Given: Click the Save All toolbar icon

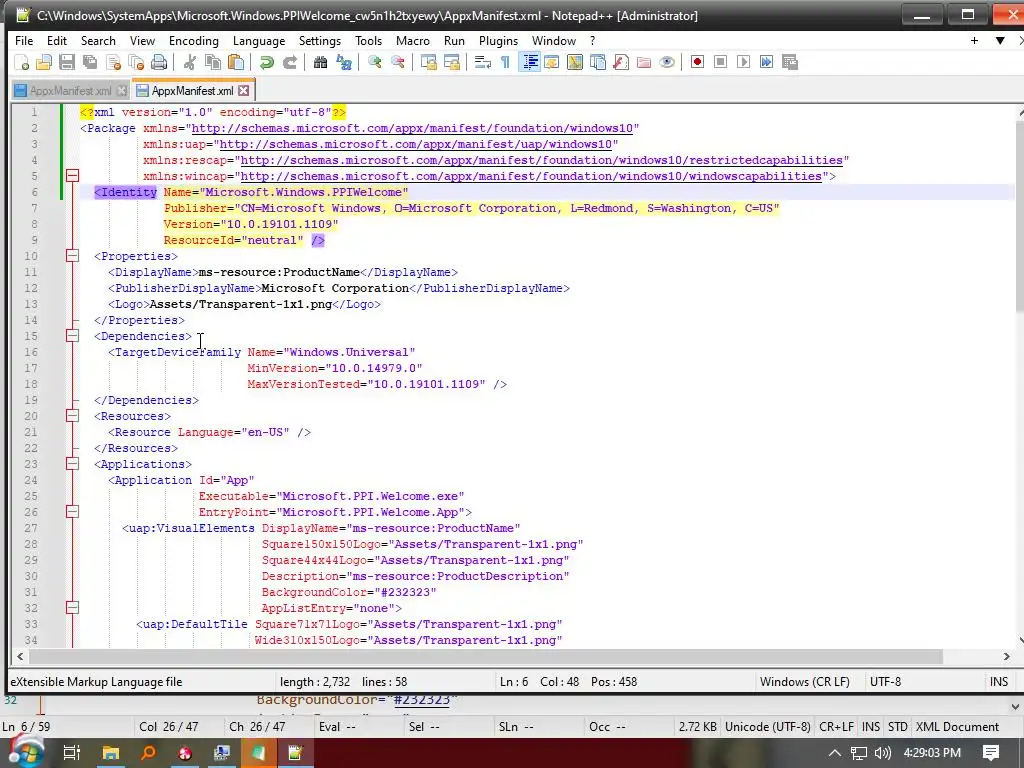Looking at the screenshot, I should pos(90,63).
